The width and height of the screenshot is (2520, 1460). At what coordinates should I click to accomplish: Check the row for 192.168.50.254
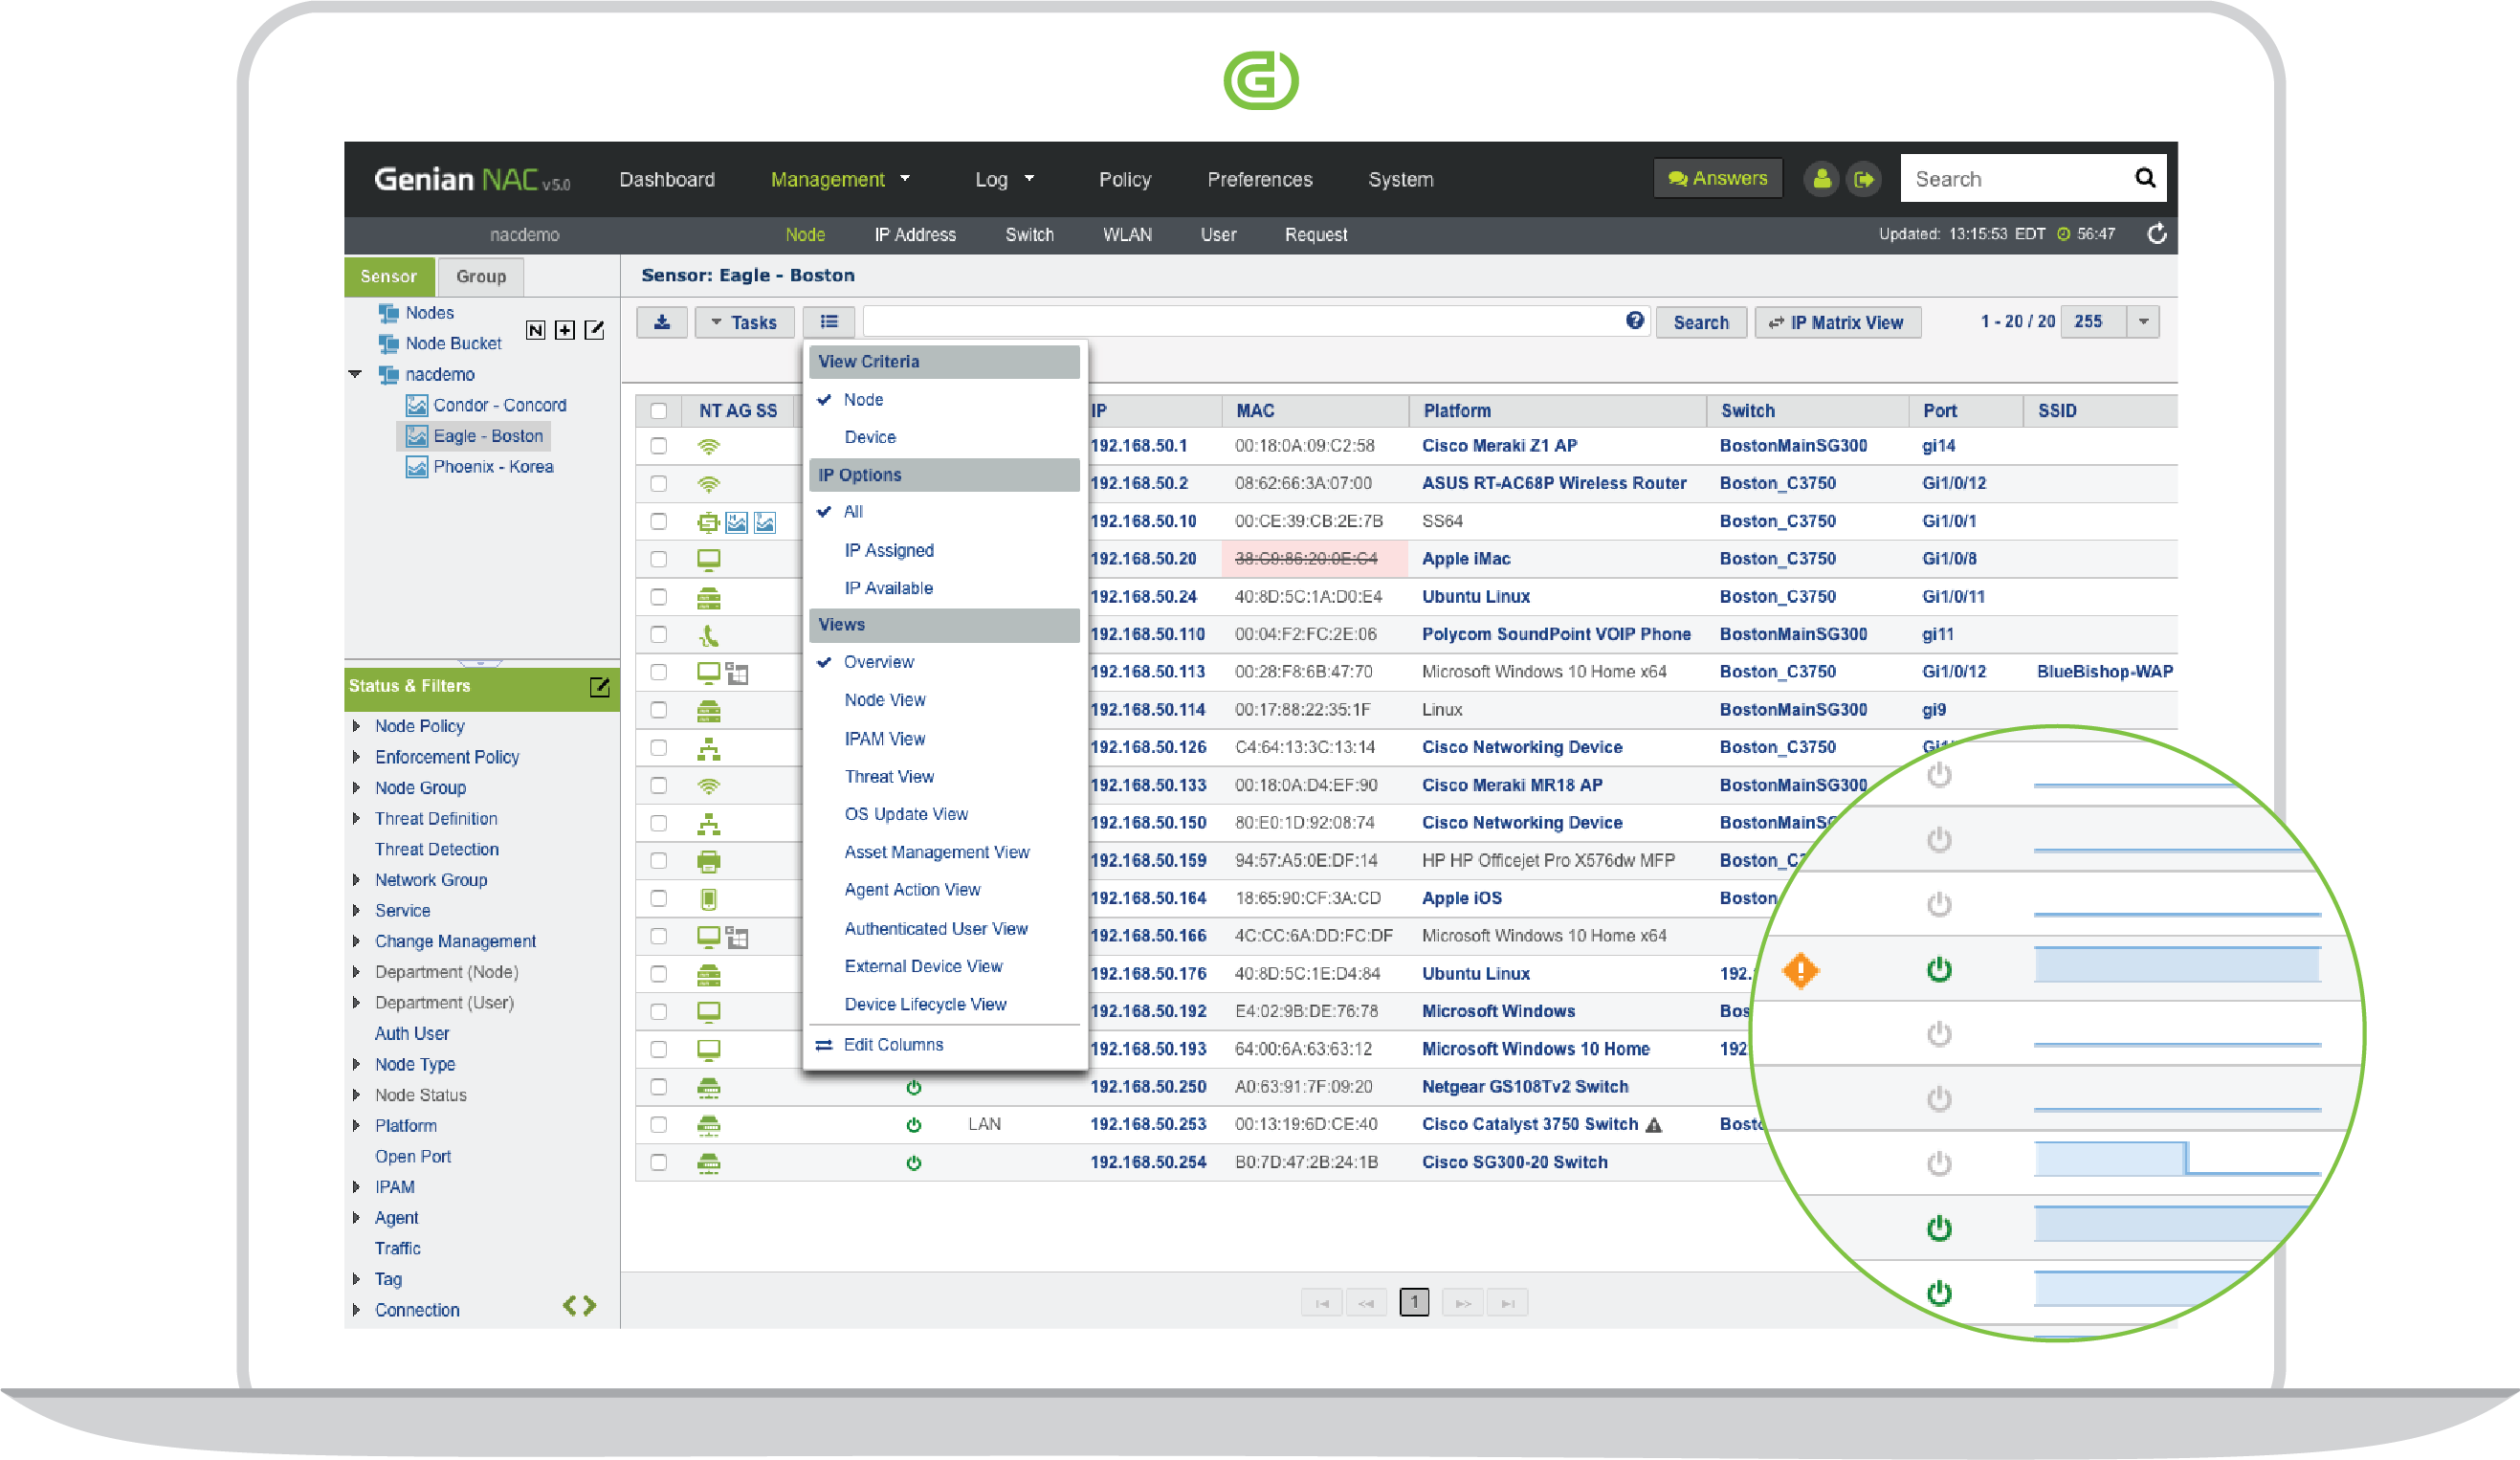click(658, 1163)
